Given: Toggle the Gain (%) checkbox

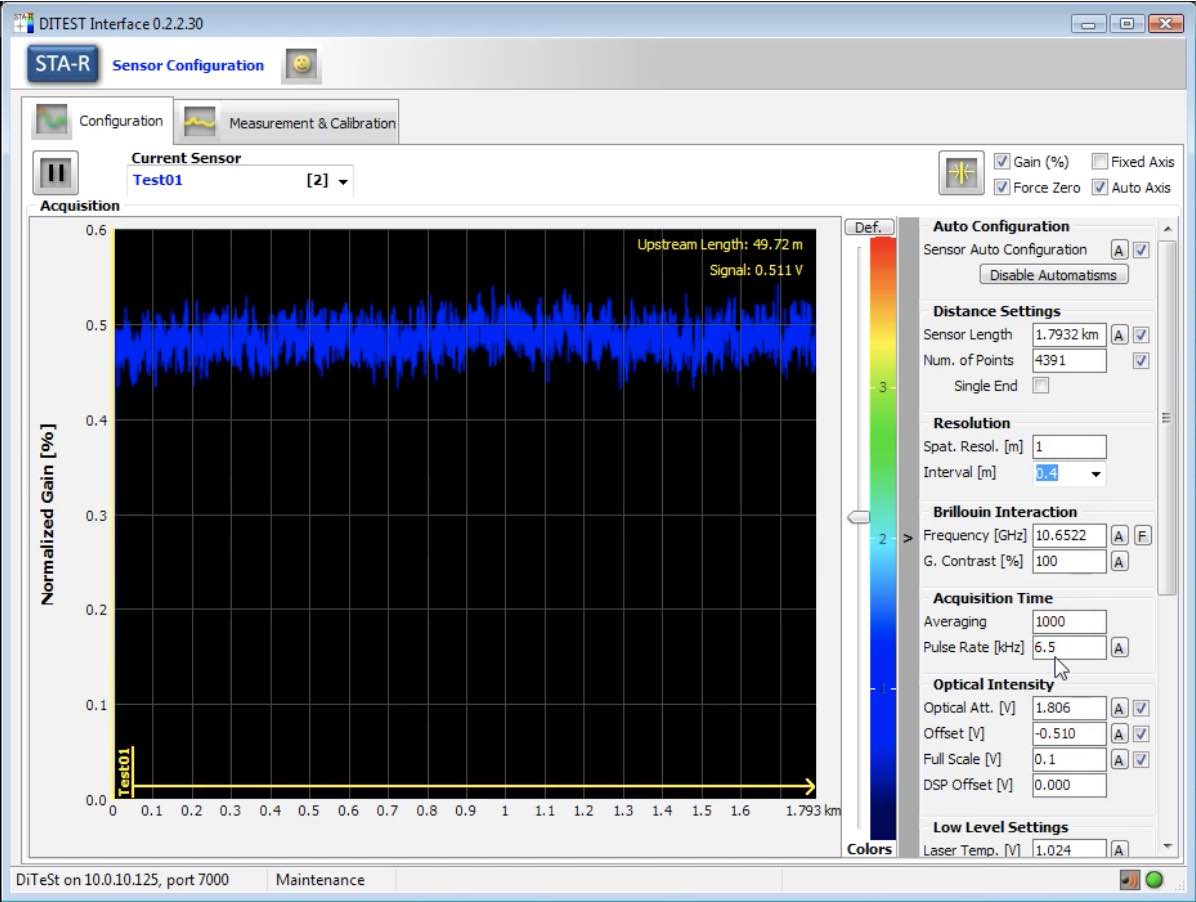Looking at the screenshot, I should 1001,162.
